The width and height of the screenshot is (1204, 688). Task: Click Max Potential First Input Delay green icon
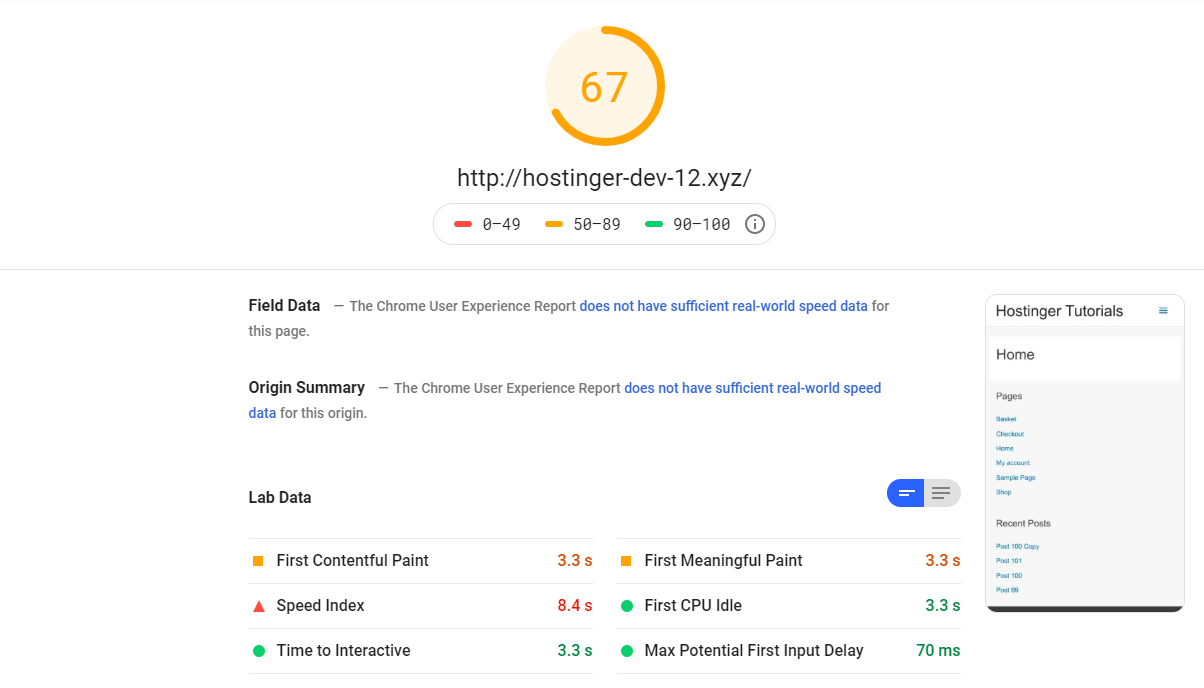click(x=627, y=651)
